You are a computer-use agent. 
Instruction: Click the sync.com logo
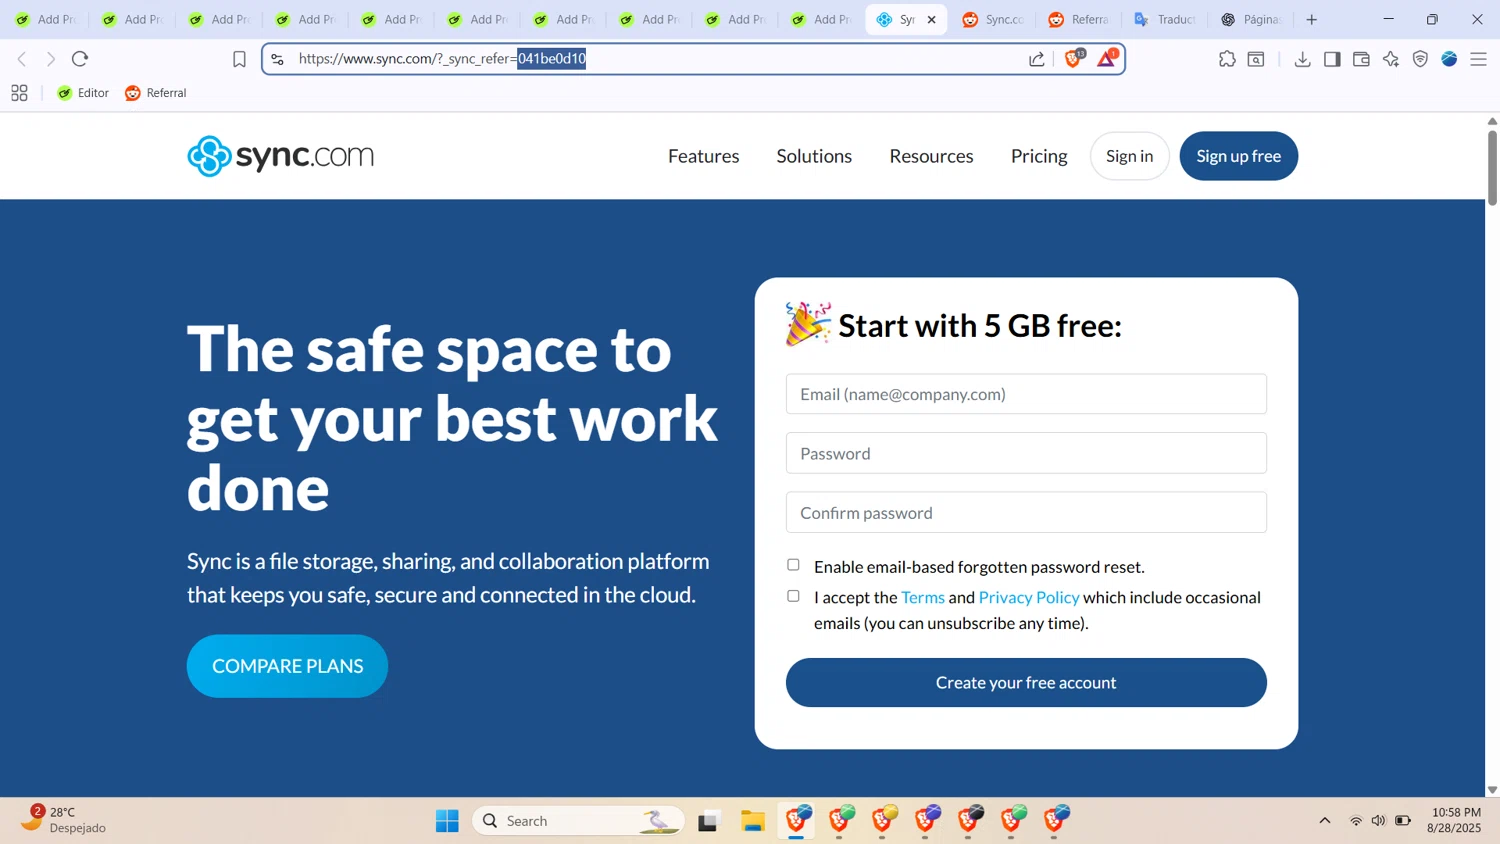pyautogui.click(x=280, y=156)
